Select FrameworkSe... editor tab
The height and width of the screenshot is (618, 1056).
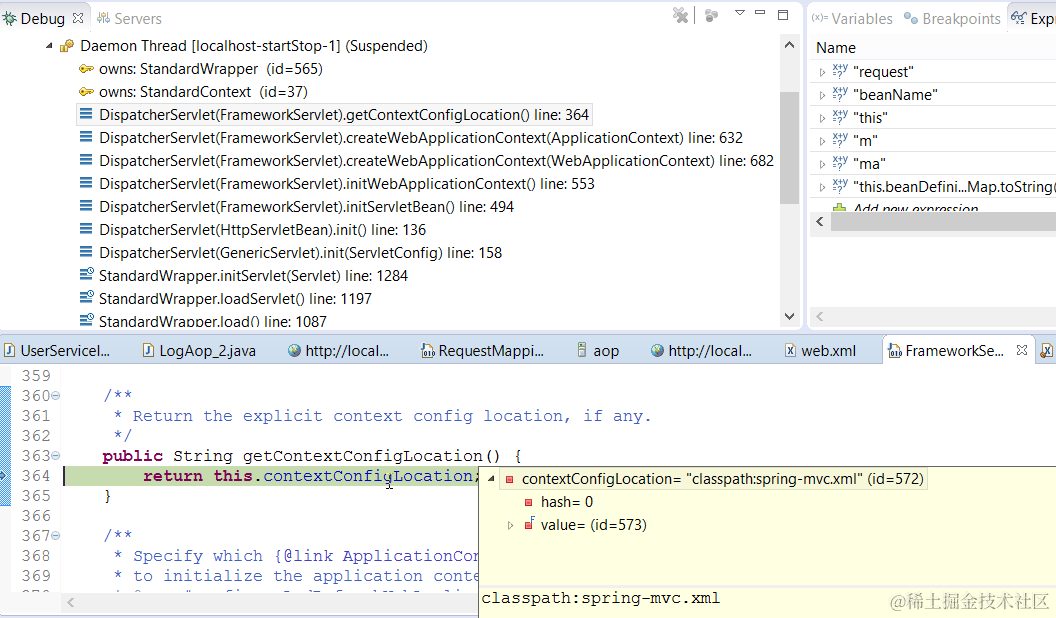[946, 351]
